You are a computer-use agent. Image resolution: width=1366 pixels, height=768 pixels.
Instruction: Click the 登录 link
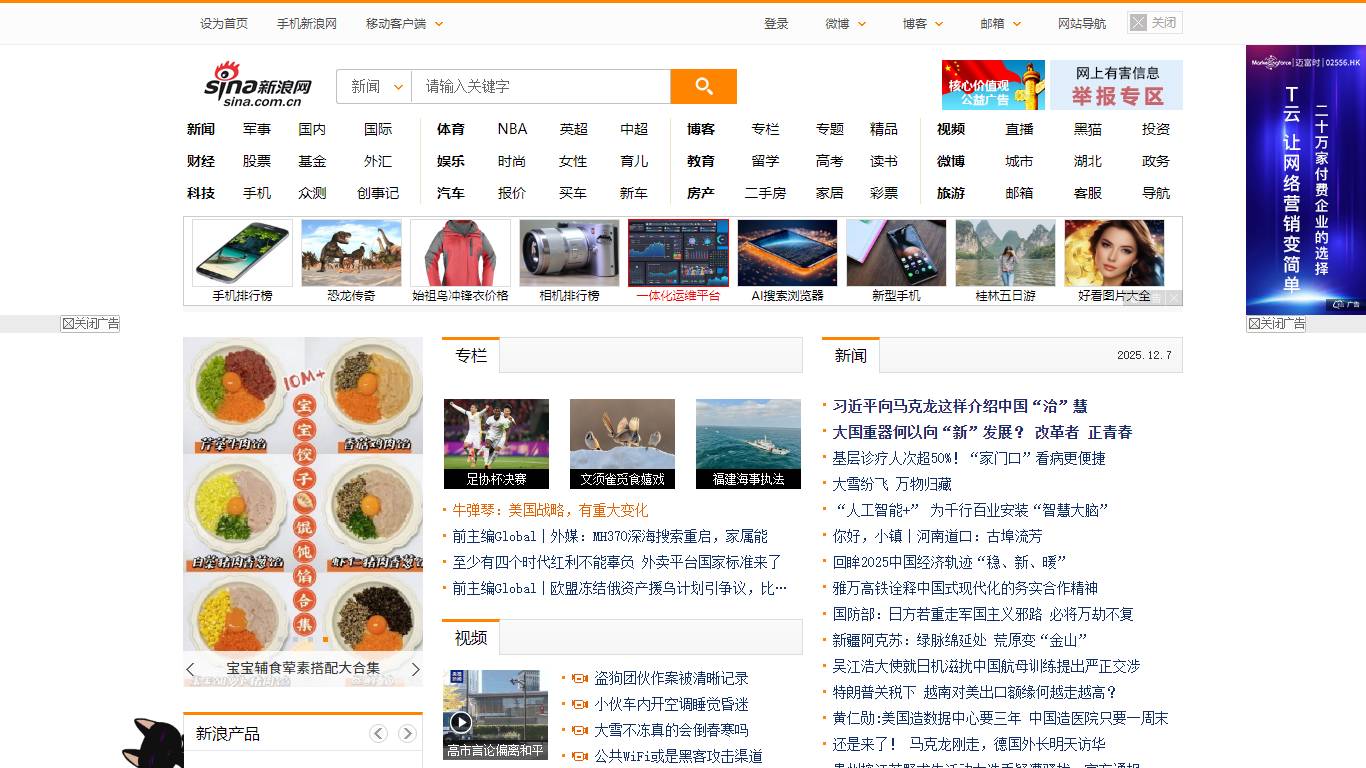pos(777,23)
